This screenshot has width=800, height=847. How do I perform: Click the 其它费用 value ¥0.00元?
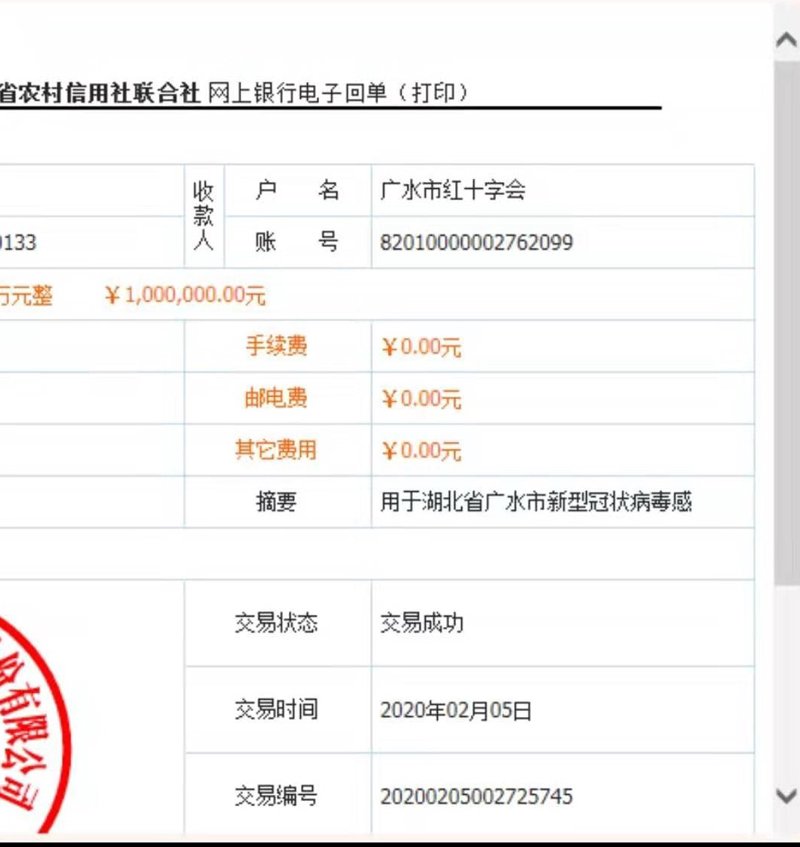pyautogui.click(x=421, y=451)
